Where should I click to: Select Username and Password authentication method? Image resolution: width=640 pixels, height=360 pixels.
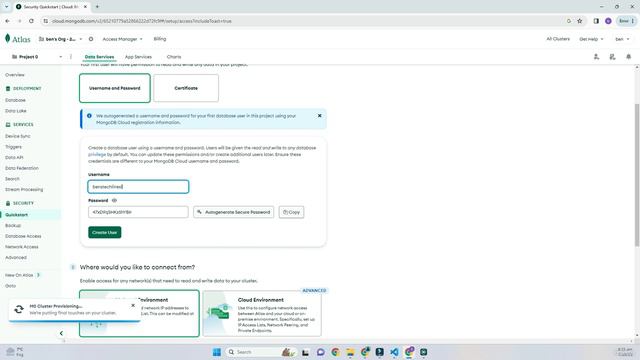pyautogui.click(x=115, y=88)
